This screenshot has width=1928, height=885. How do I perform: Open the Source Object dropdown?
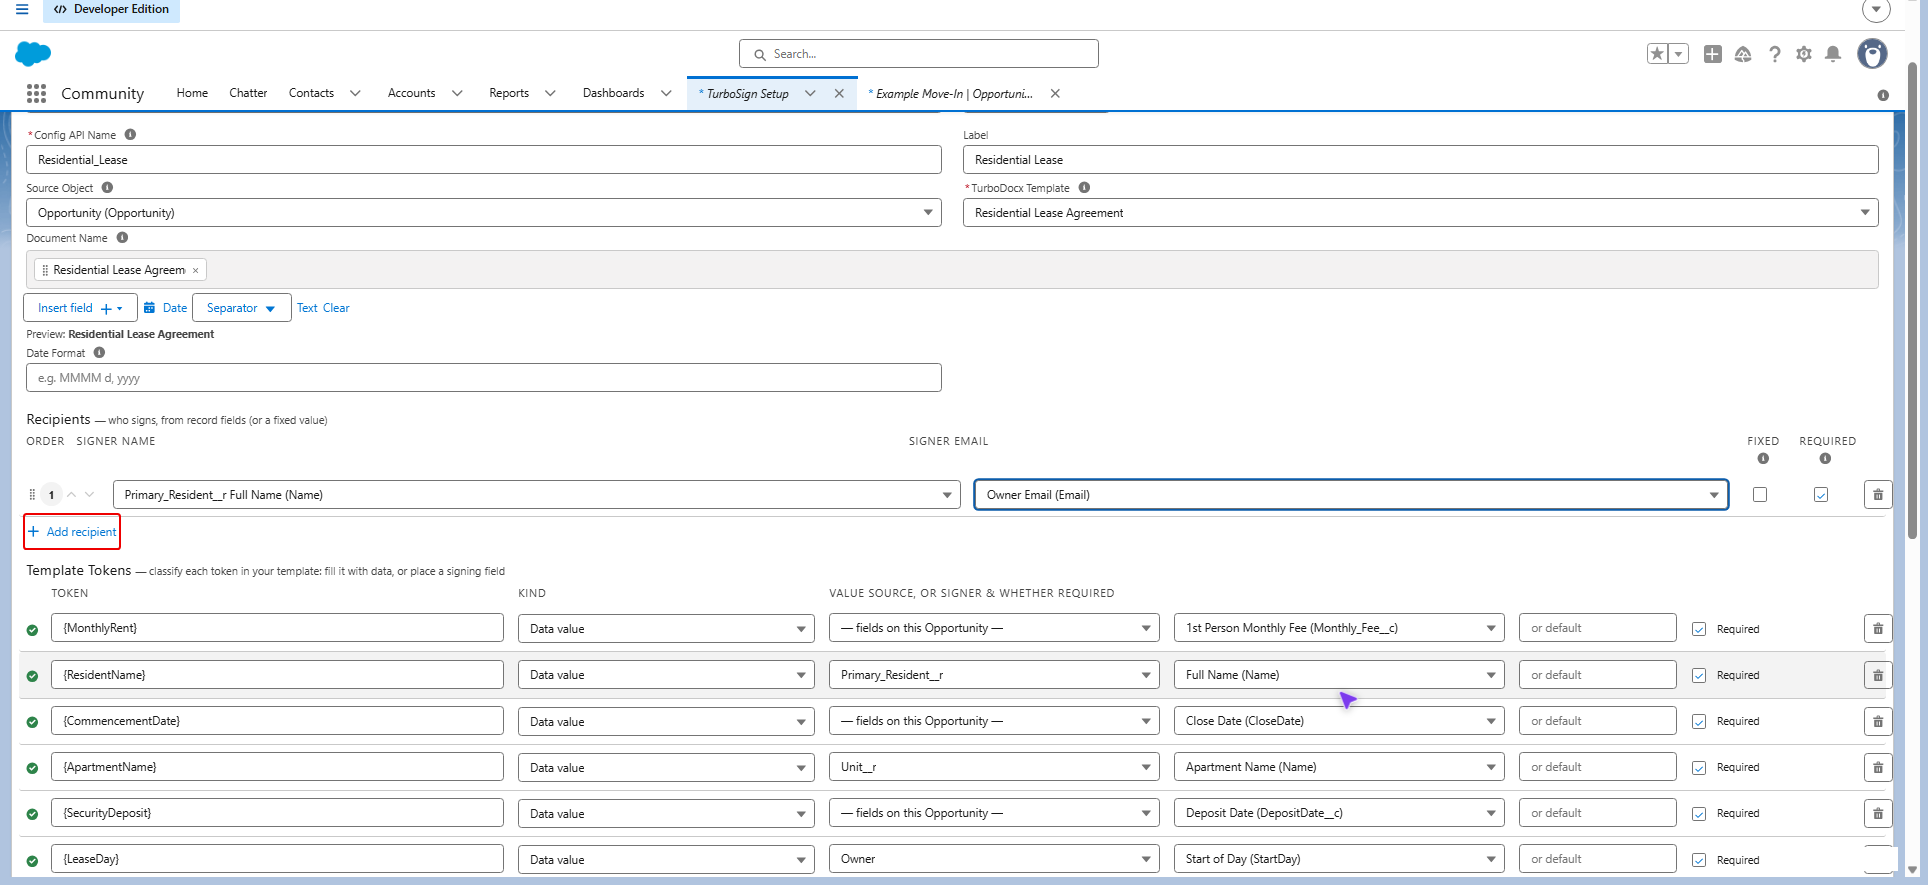[x=484, y=213]
